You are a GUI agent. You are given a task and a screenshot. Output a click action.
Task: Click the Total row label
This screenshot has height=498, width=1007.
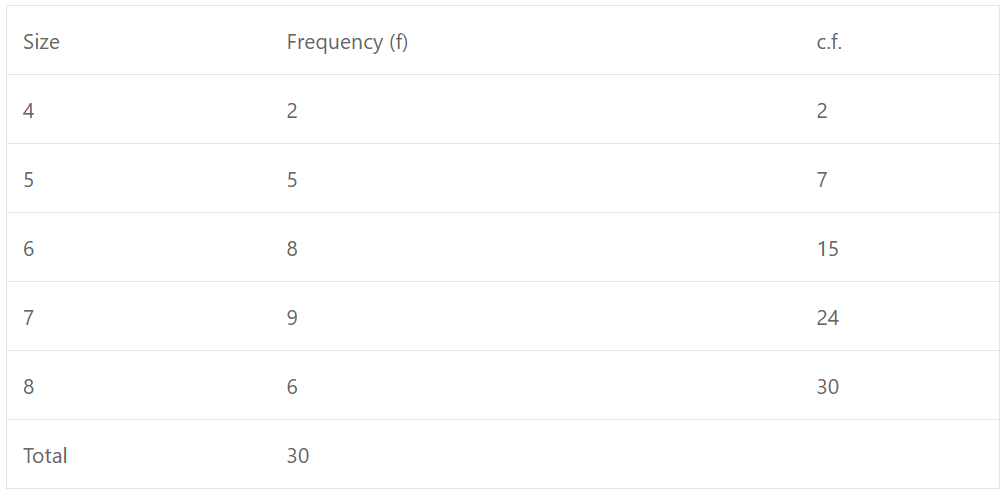coord(45,455)
